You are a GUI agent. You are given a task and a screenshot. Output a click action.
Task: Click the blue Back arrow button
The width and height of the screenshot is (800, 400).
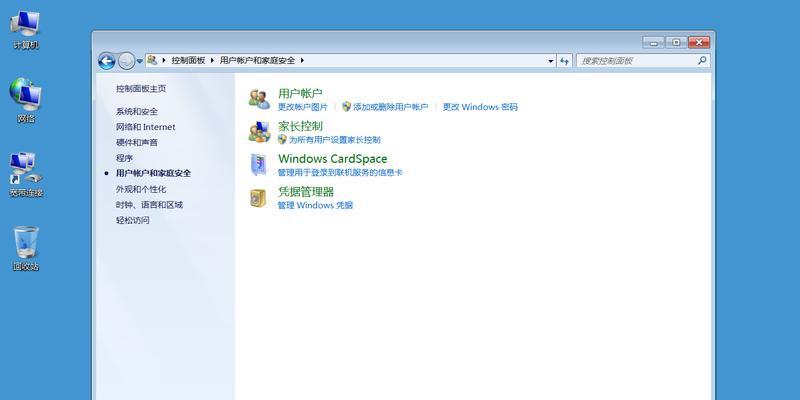coord(106,61)
